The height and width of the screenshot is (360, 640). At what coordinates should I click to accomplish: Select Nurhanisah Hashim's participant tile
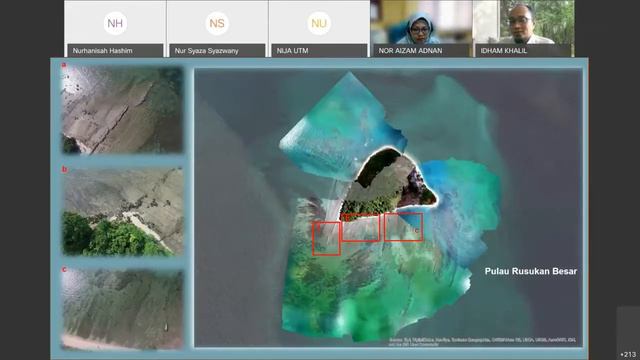coord(115,29)
